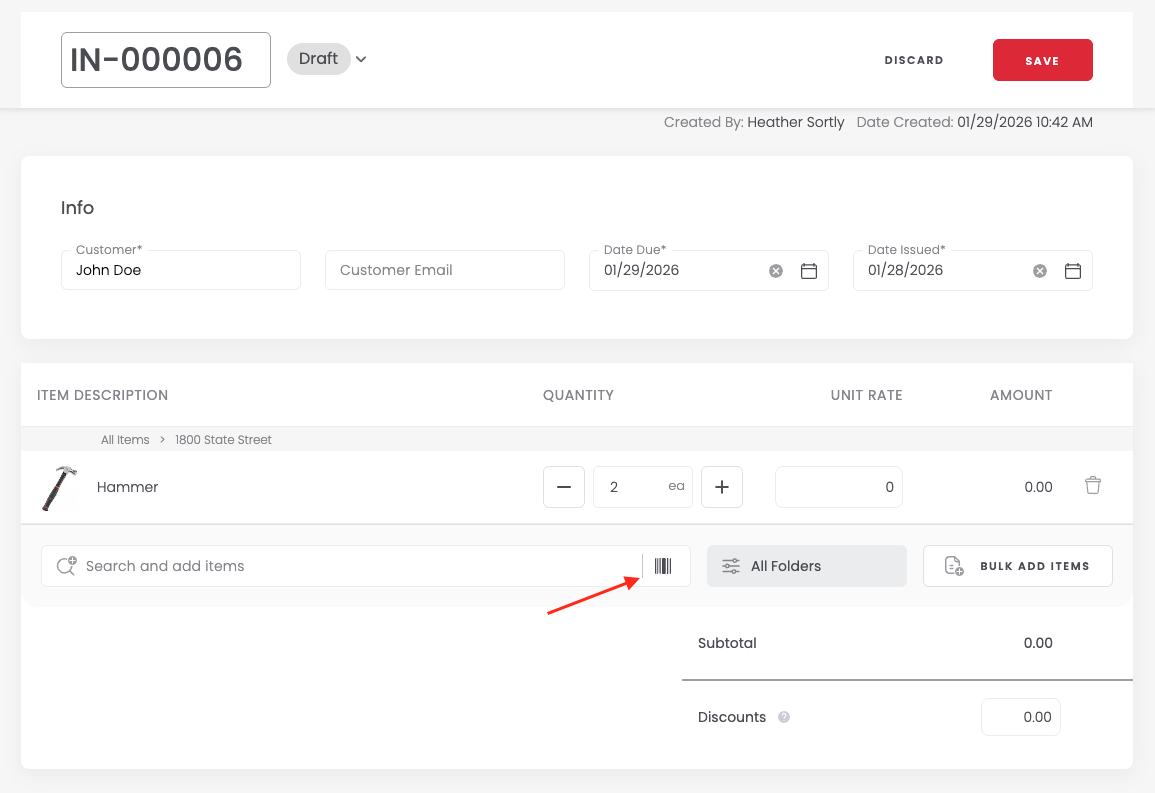Clear the Date Issued value
Viewport: 1155px width, 793px height.
pyautogui.click(x=1040, y=271)
